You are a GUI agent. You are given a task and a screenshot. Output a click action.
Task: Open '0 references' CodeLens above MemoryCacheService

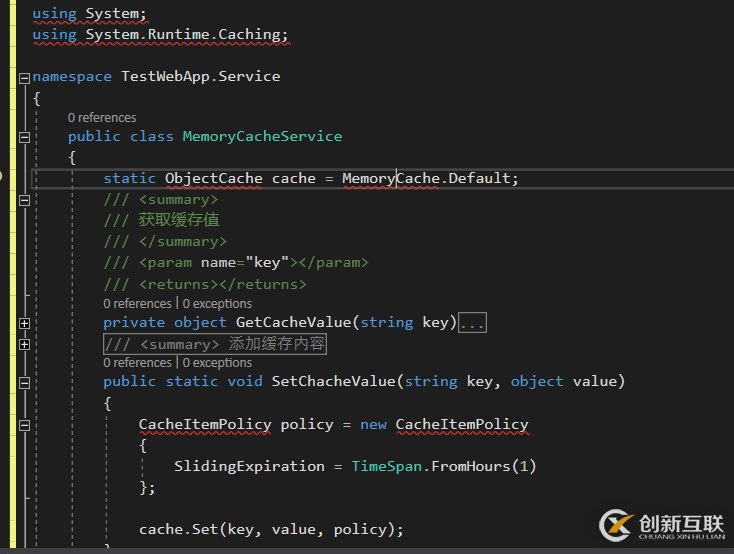[x=102, y=118]
